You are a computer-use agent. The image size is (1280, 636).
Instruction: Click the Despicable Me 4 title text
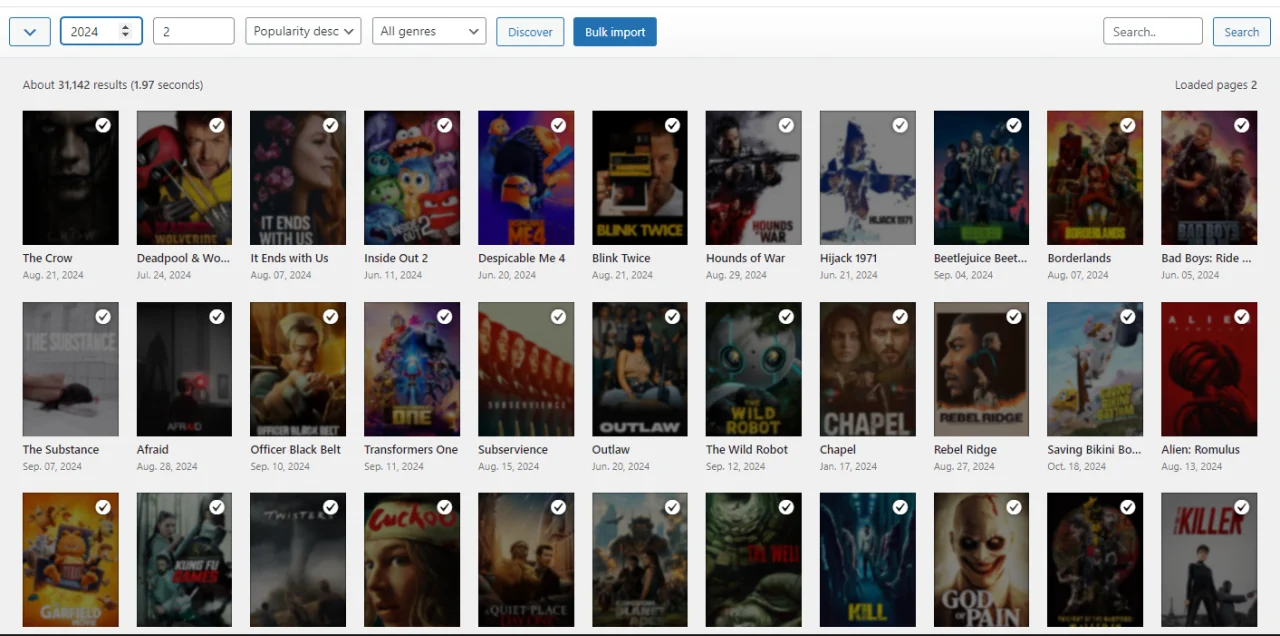tap(521, 258)
